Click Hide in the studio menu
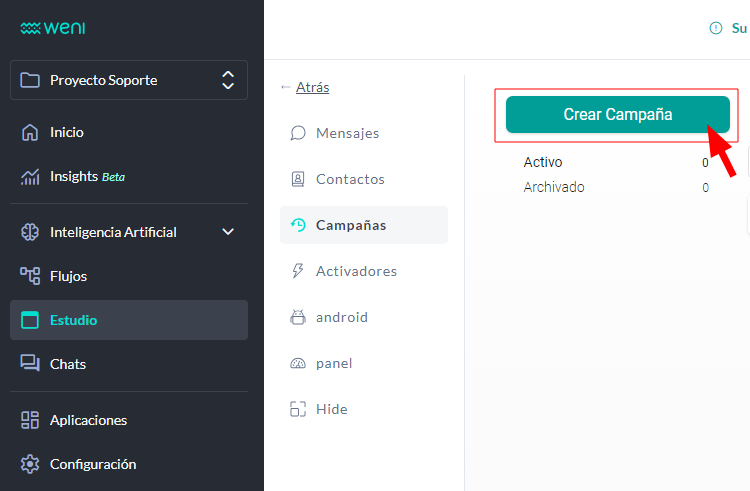750x491 pixels. point(364,409)
